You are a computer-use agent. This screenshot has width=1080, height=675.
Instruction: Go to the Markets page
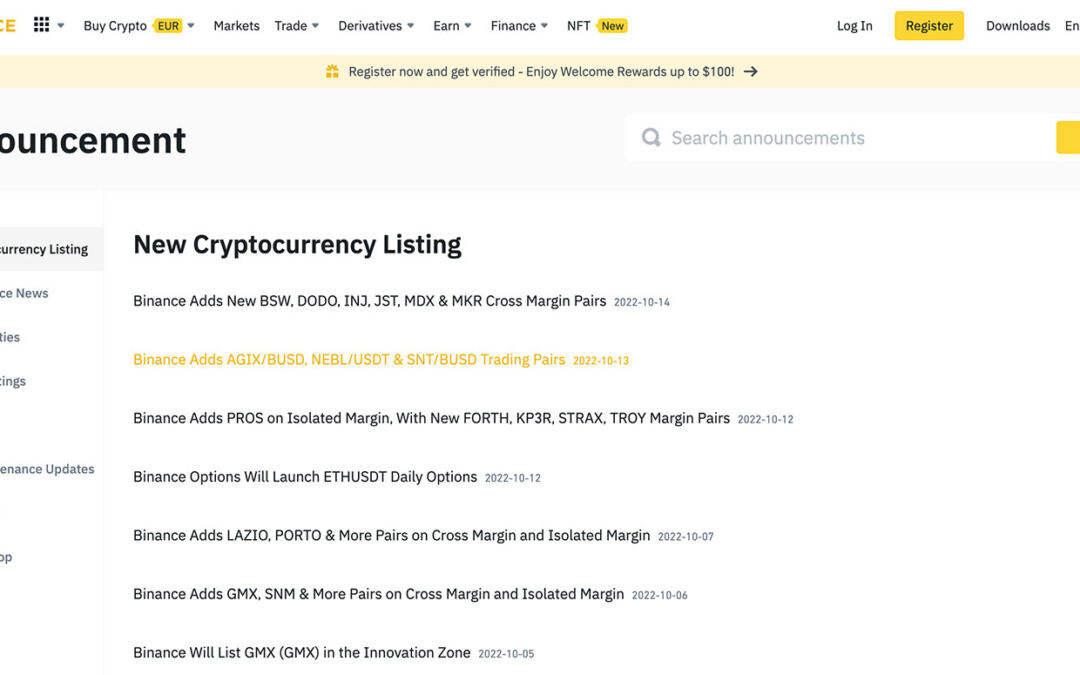[236, 26]
